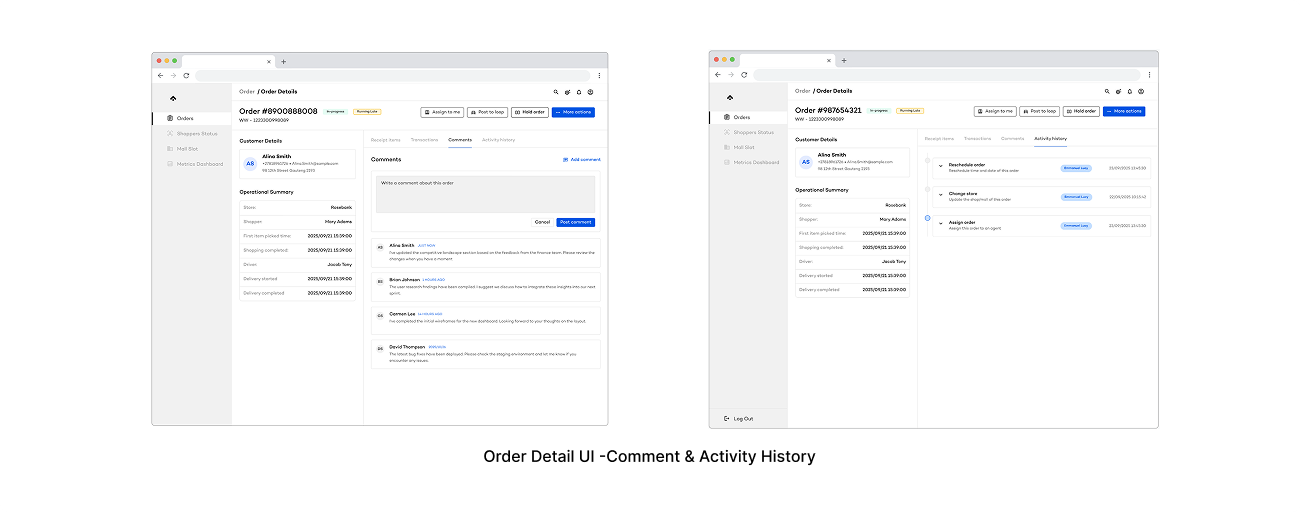1301x512 pixels.
Task: Open Shoppers Status in the Order #987654321 sidebar
Action: pyautogui.click(x=751, y=132)
